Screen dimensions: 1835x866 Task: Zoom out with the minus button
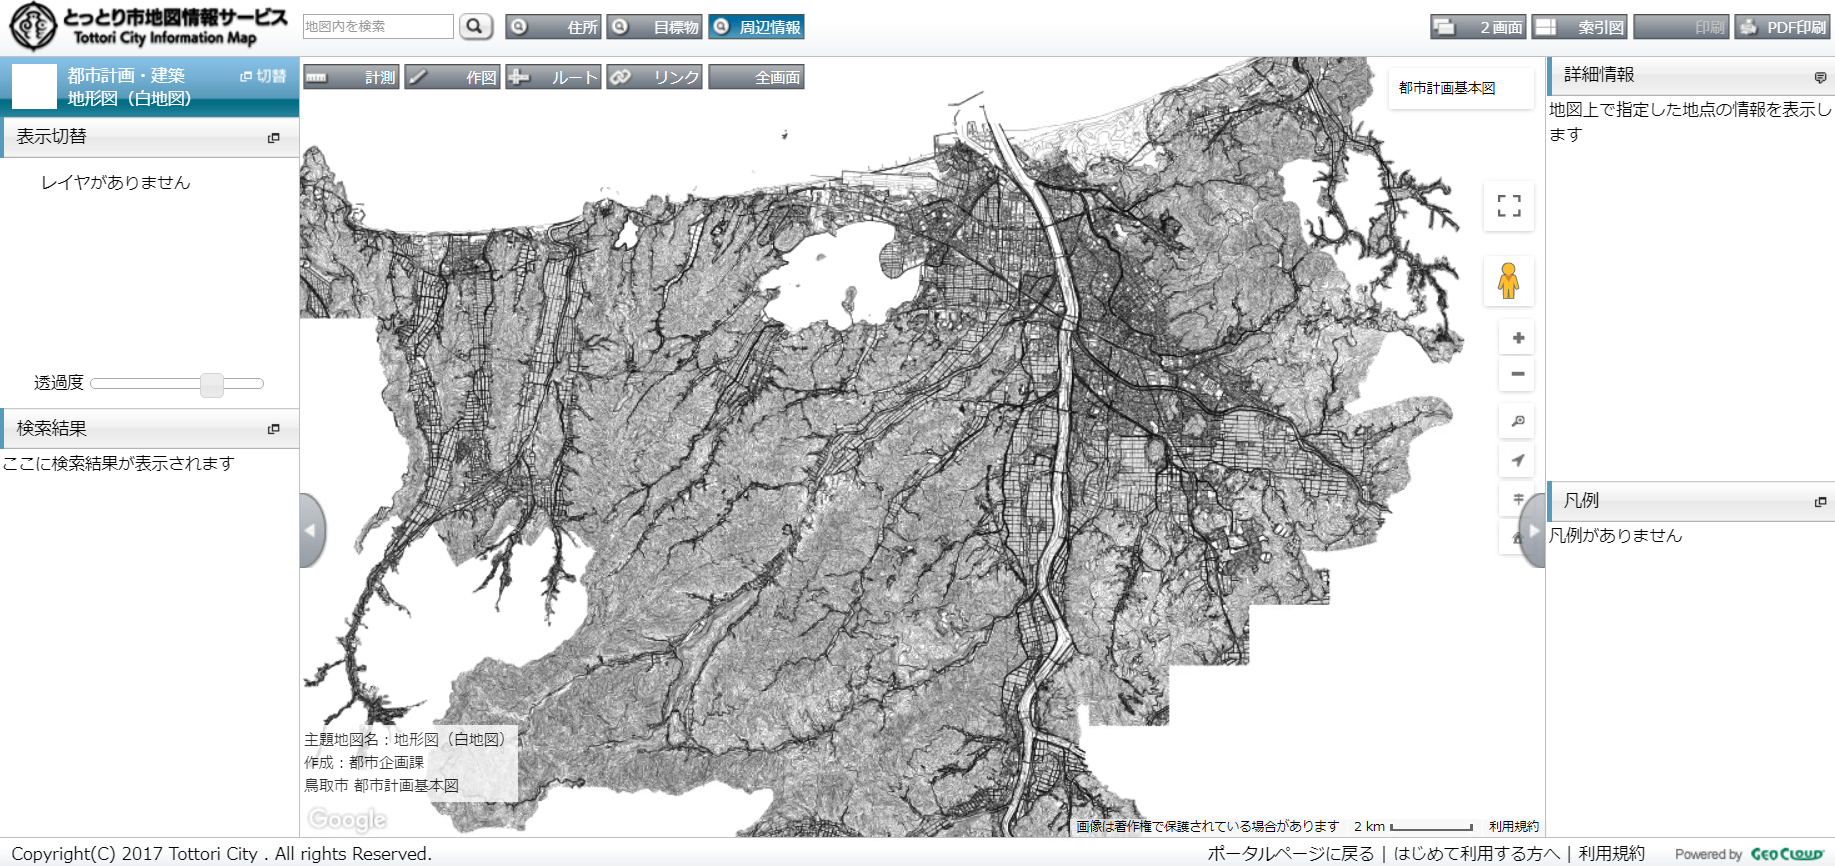coord(1518,374)
